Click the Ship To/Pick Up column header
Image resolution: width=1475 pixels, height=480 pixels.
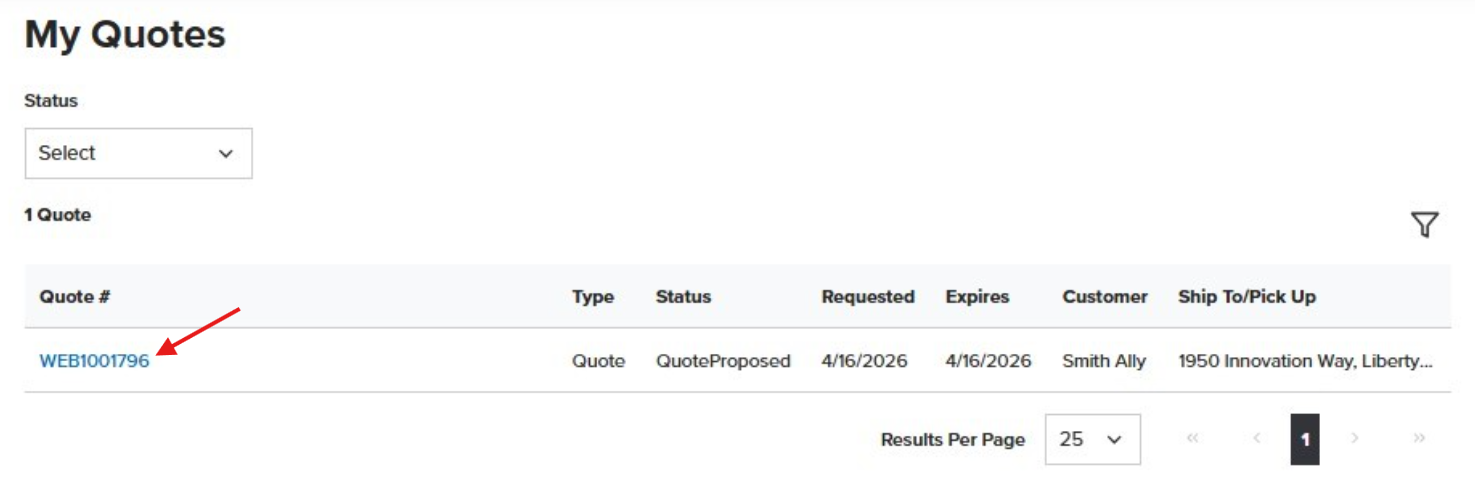[x=1247, y=297]
